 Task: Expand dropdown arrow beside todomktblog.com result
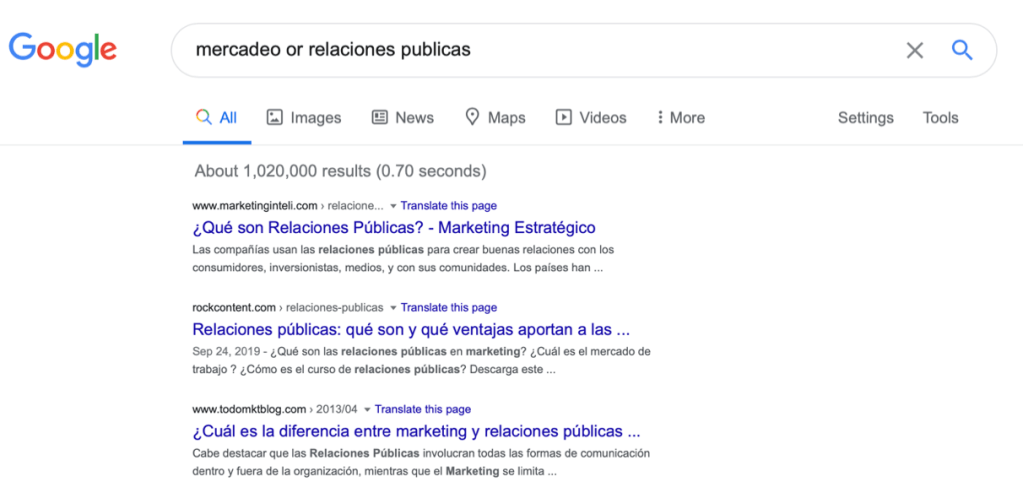(x=367, y=410)
